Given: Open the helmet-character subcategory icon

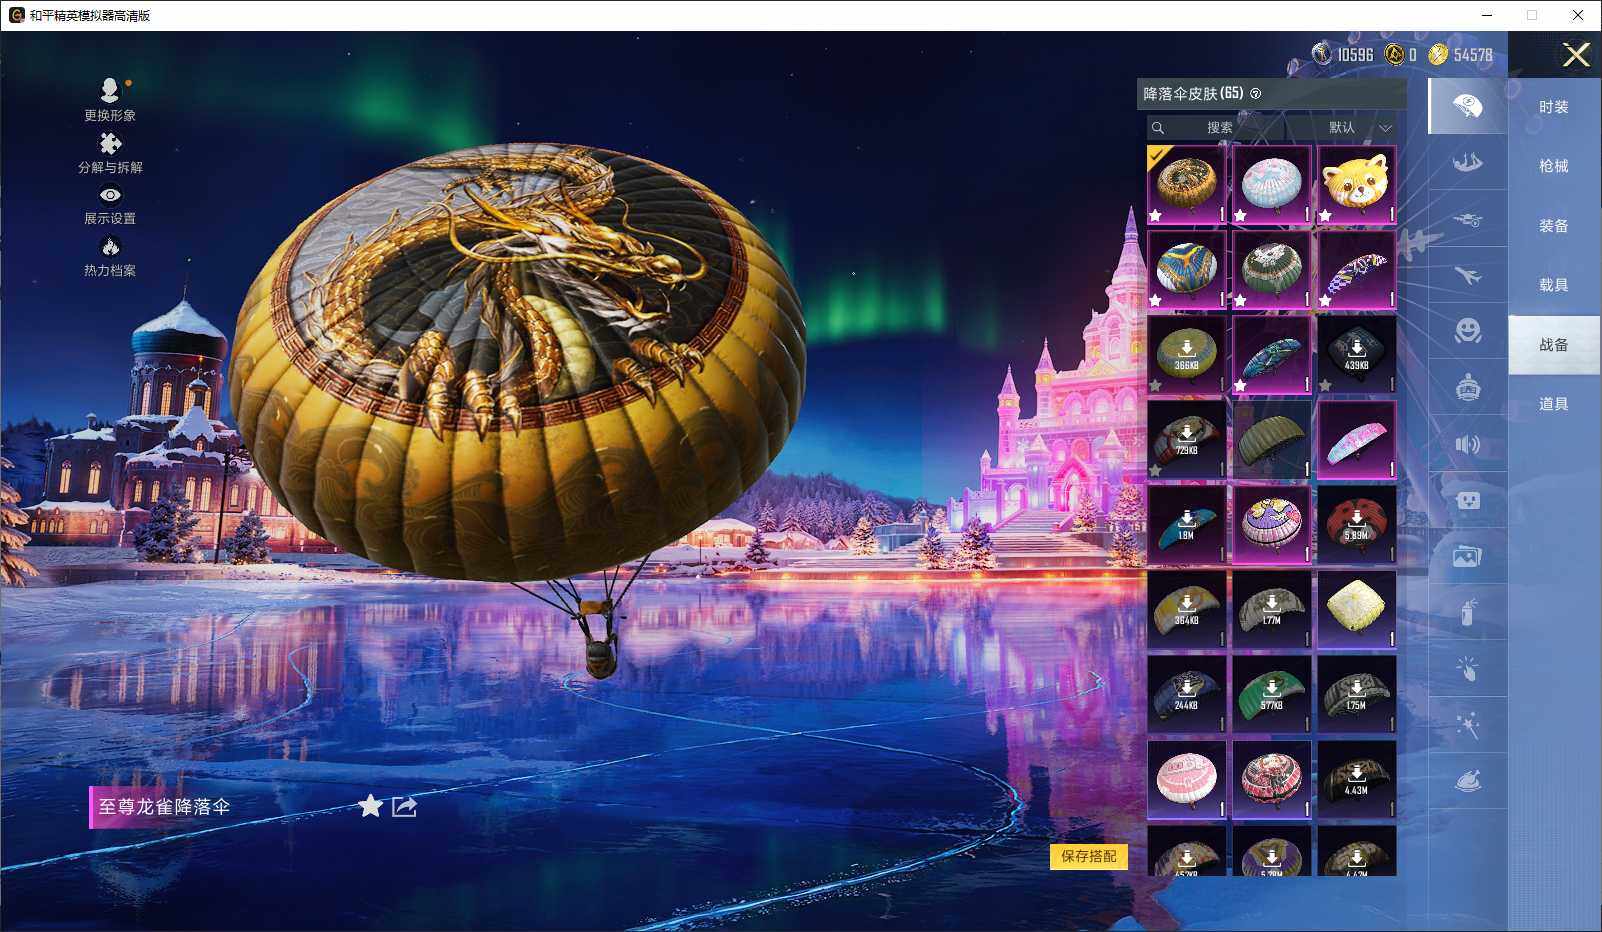Looking at the screenshot, I should click(x=1467, y=387).
